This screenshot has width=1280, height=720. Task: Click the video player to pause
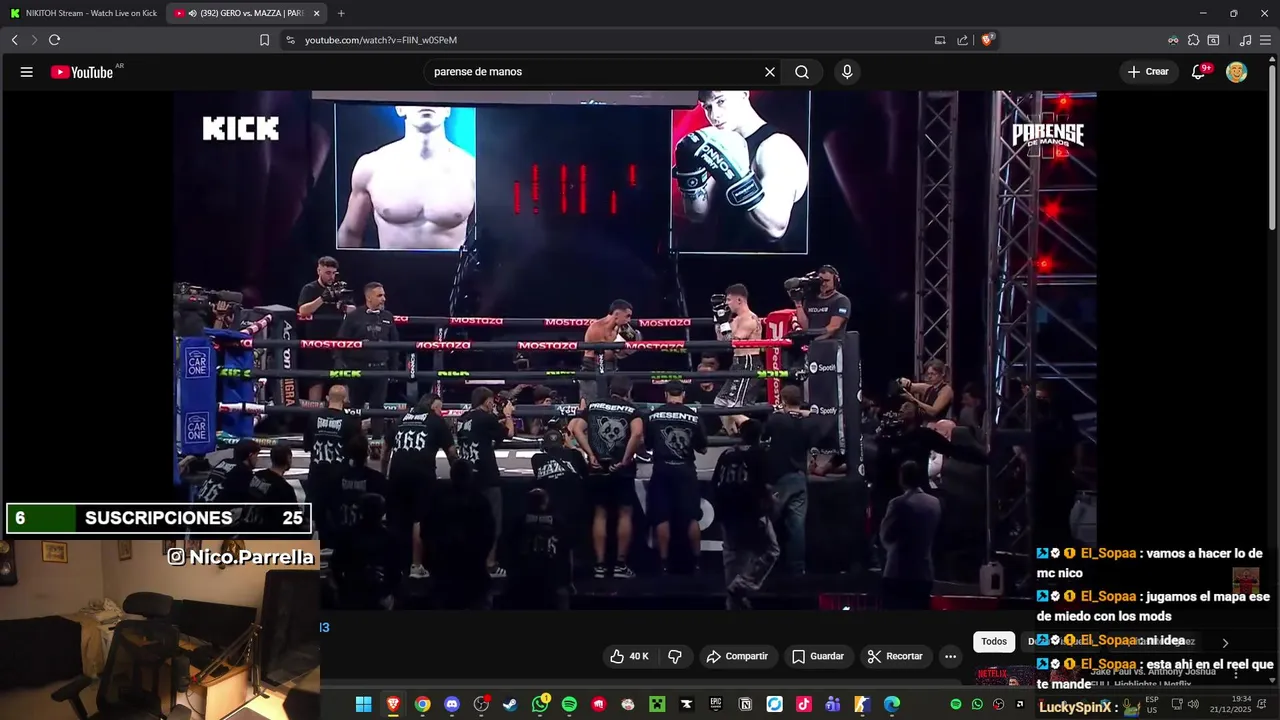[634, 350]
